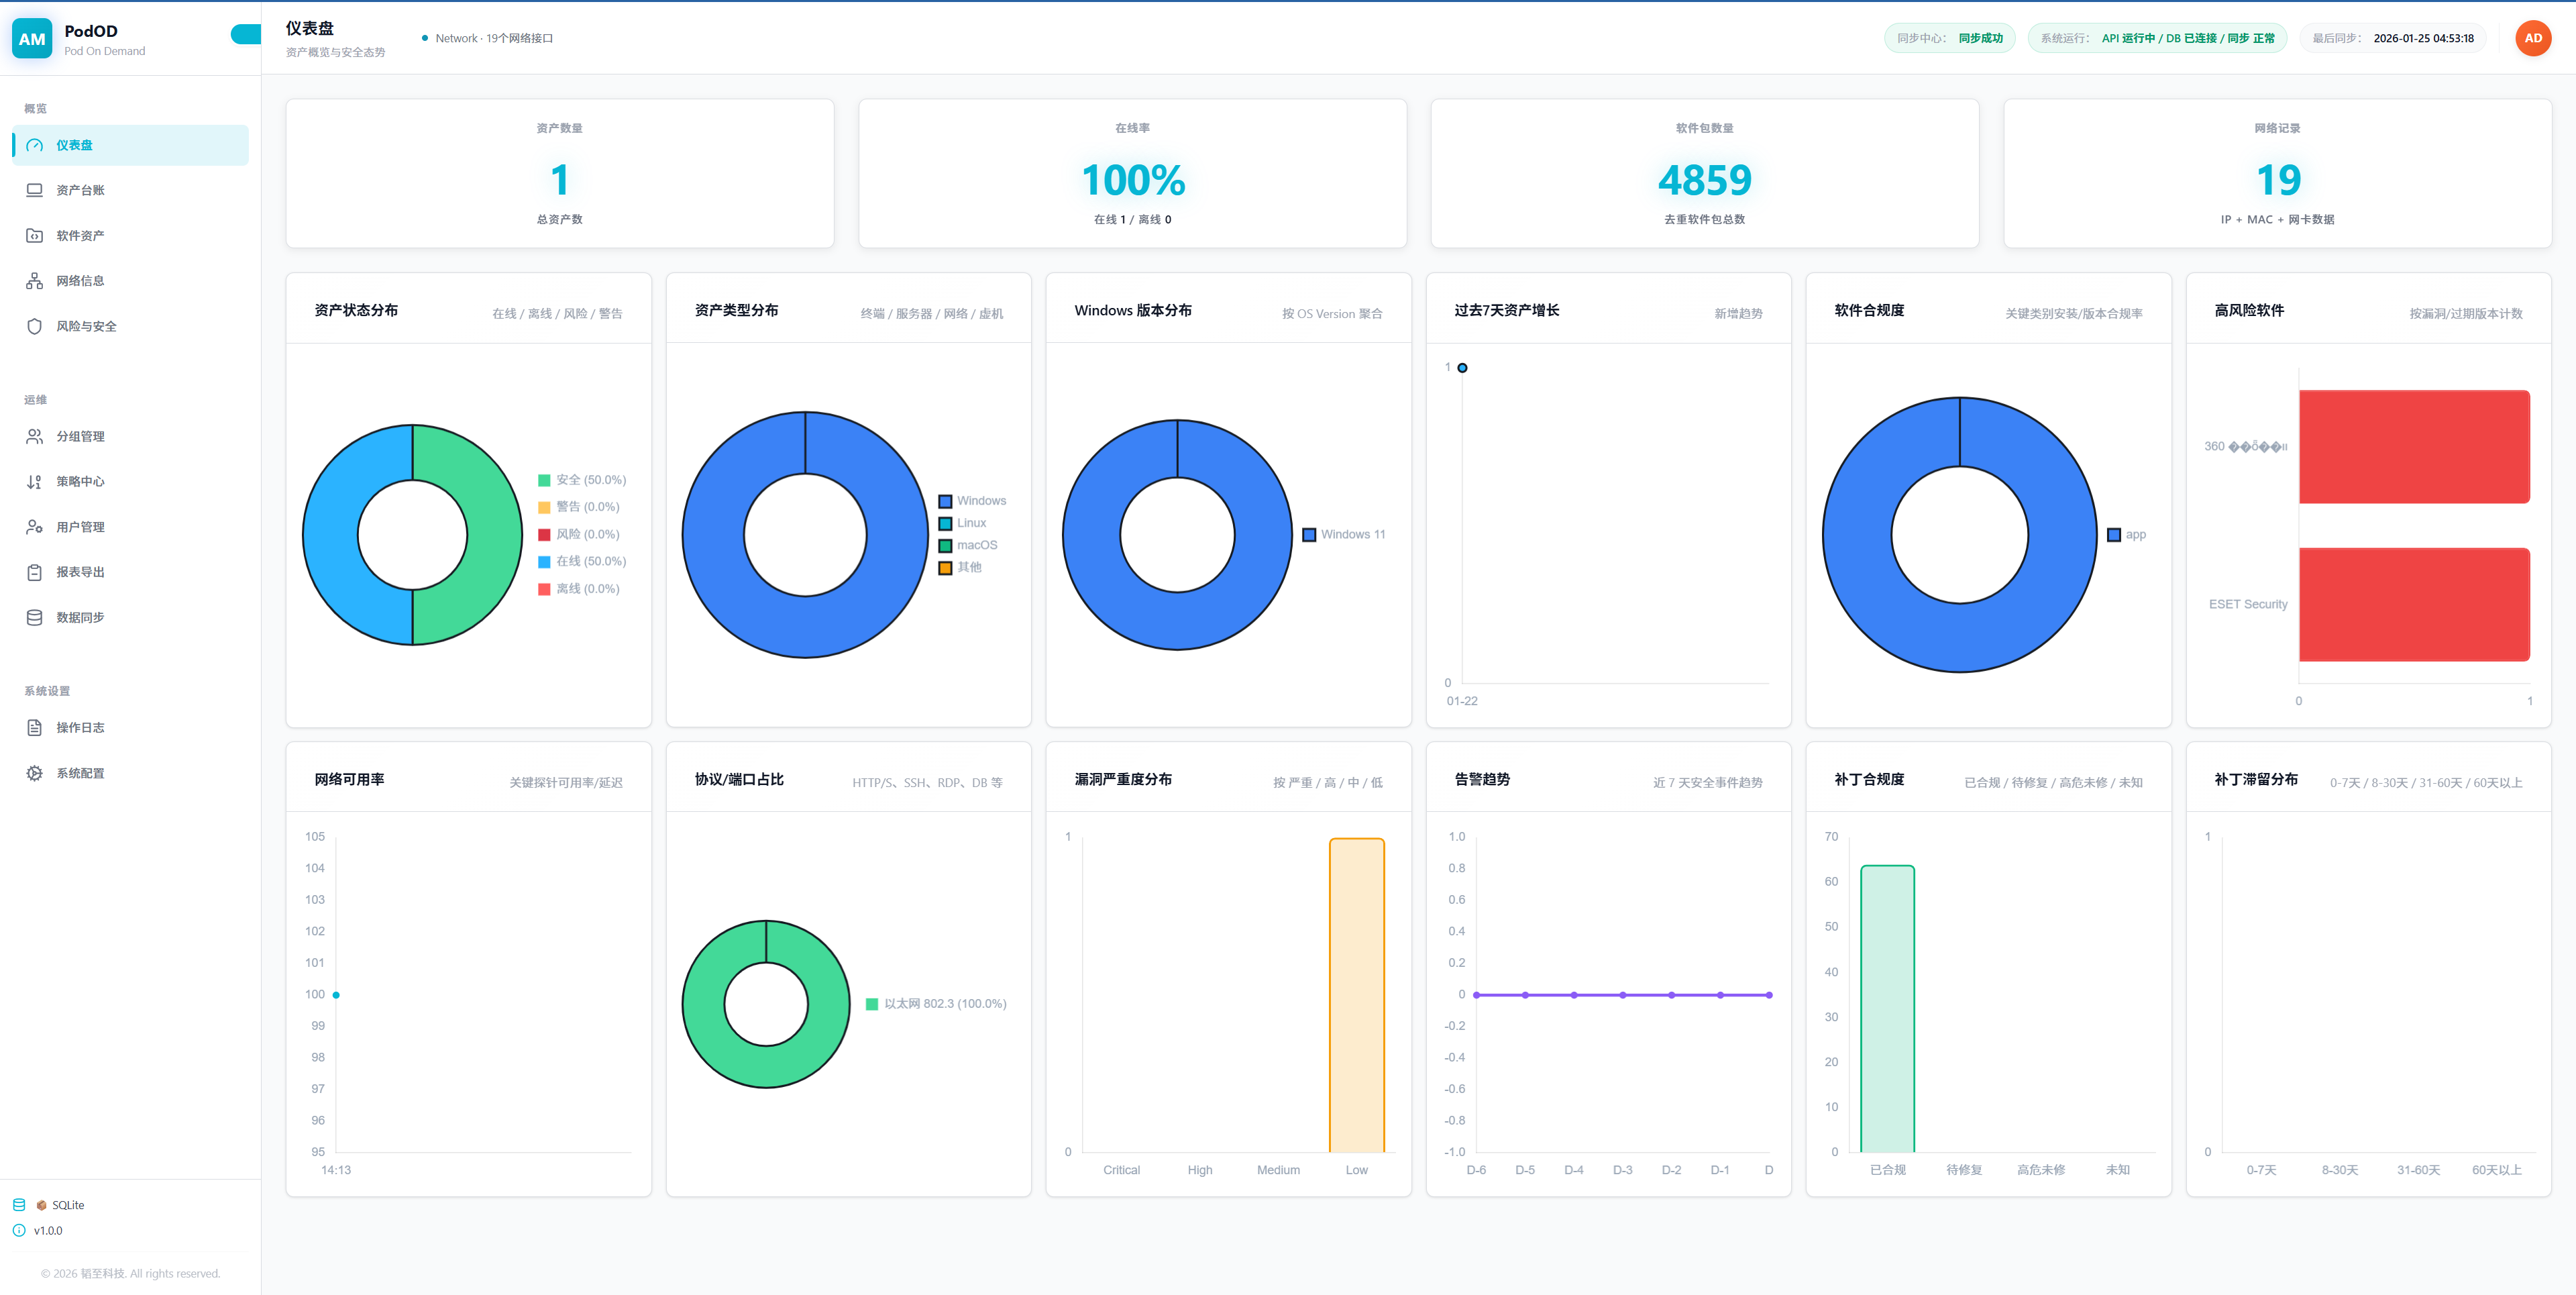Click the 已合规 green patch bar

tap(1887, 1008)
